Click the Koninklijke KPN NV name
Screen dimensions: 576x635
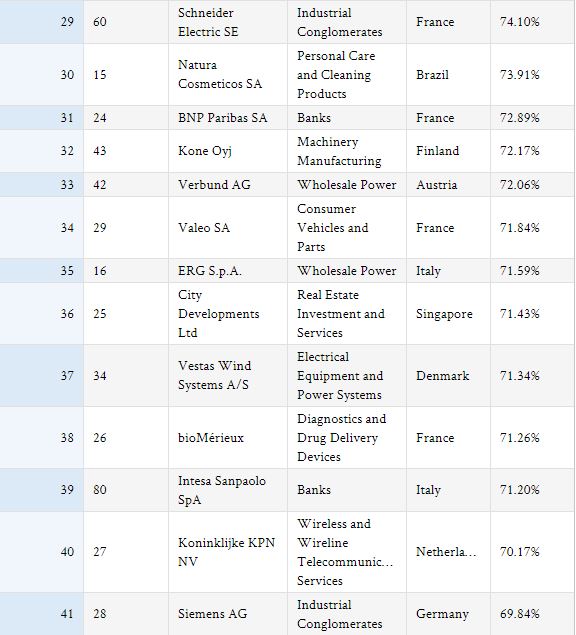point(226,552)
